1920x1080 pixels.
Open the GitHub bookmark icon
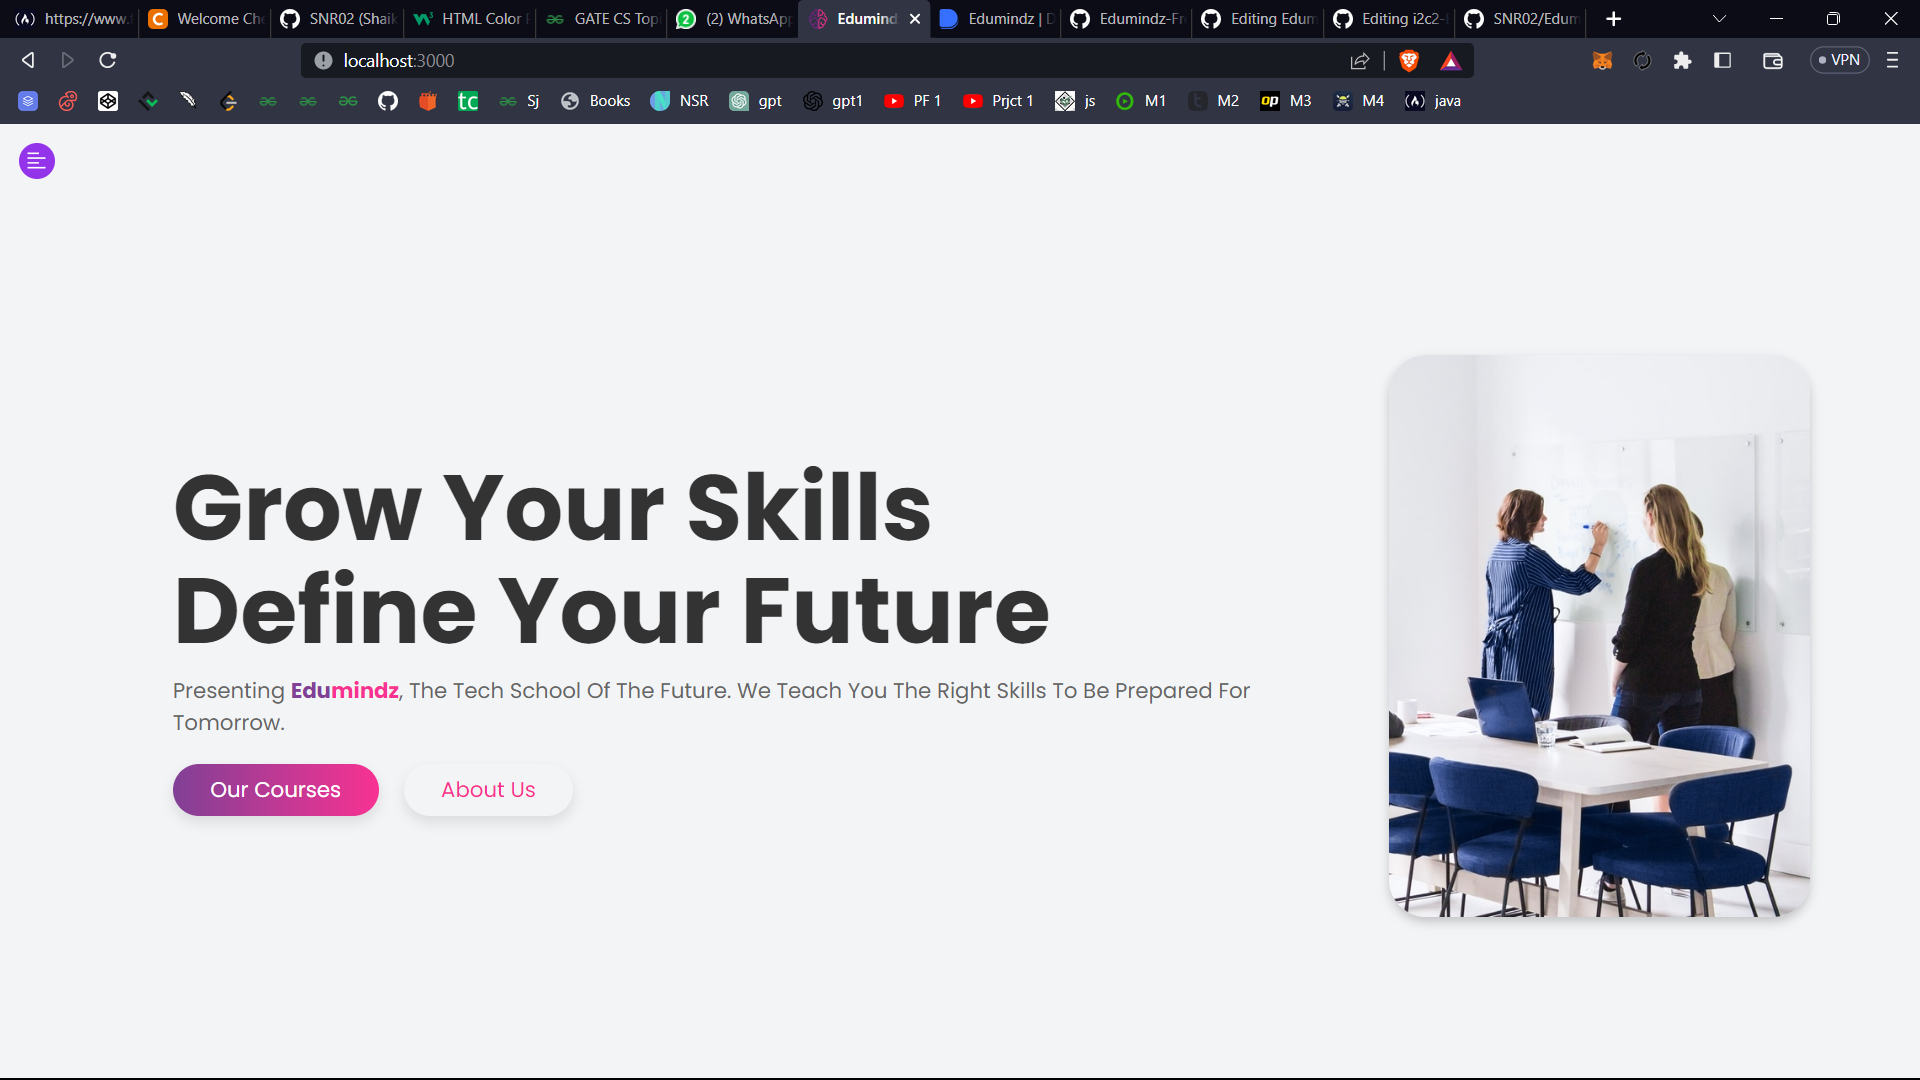(388, 101)
